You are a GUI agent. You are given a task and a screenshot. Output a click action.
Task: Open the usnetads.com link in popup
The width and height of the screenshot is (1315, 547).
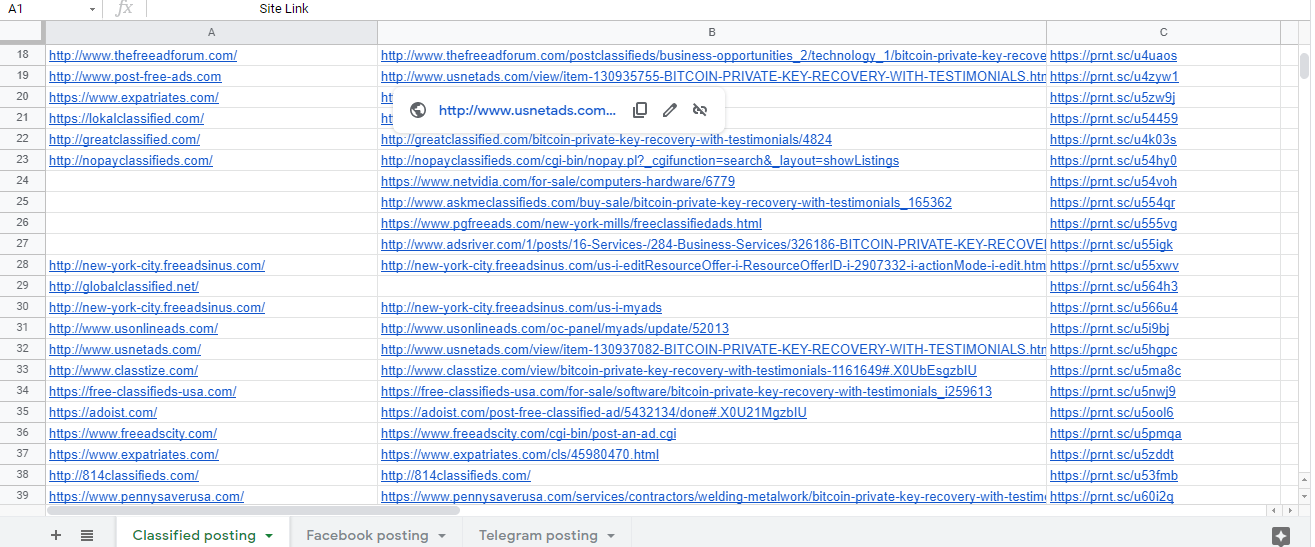(527, 110)
